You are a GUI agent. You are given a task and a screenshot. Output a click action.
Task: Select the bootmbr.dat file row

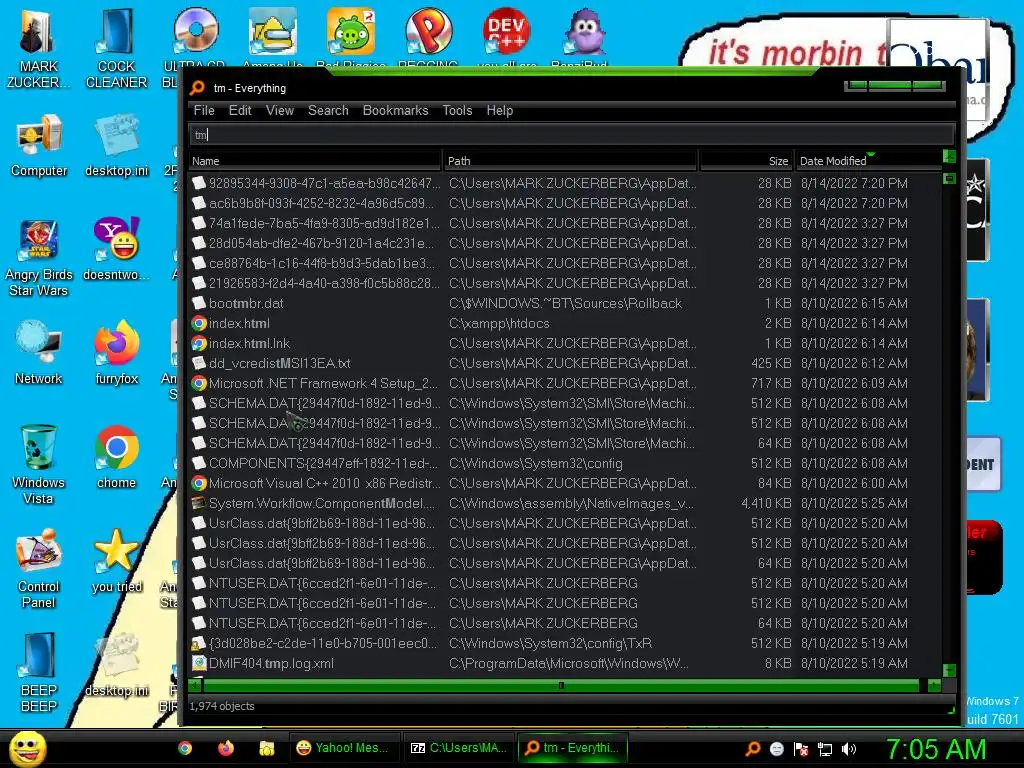tap(565, 303)
